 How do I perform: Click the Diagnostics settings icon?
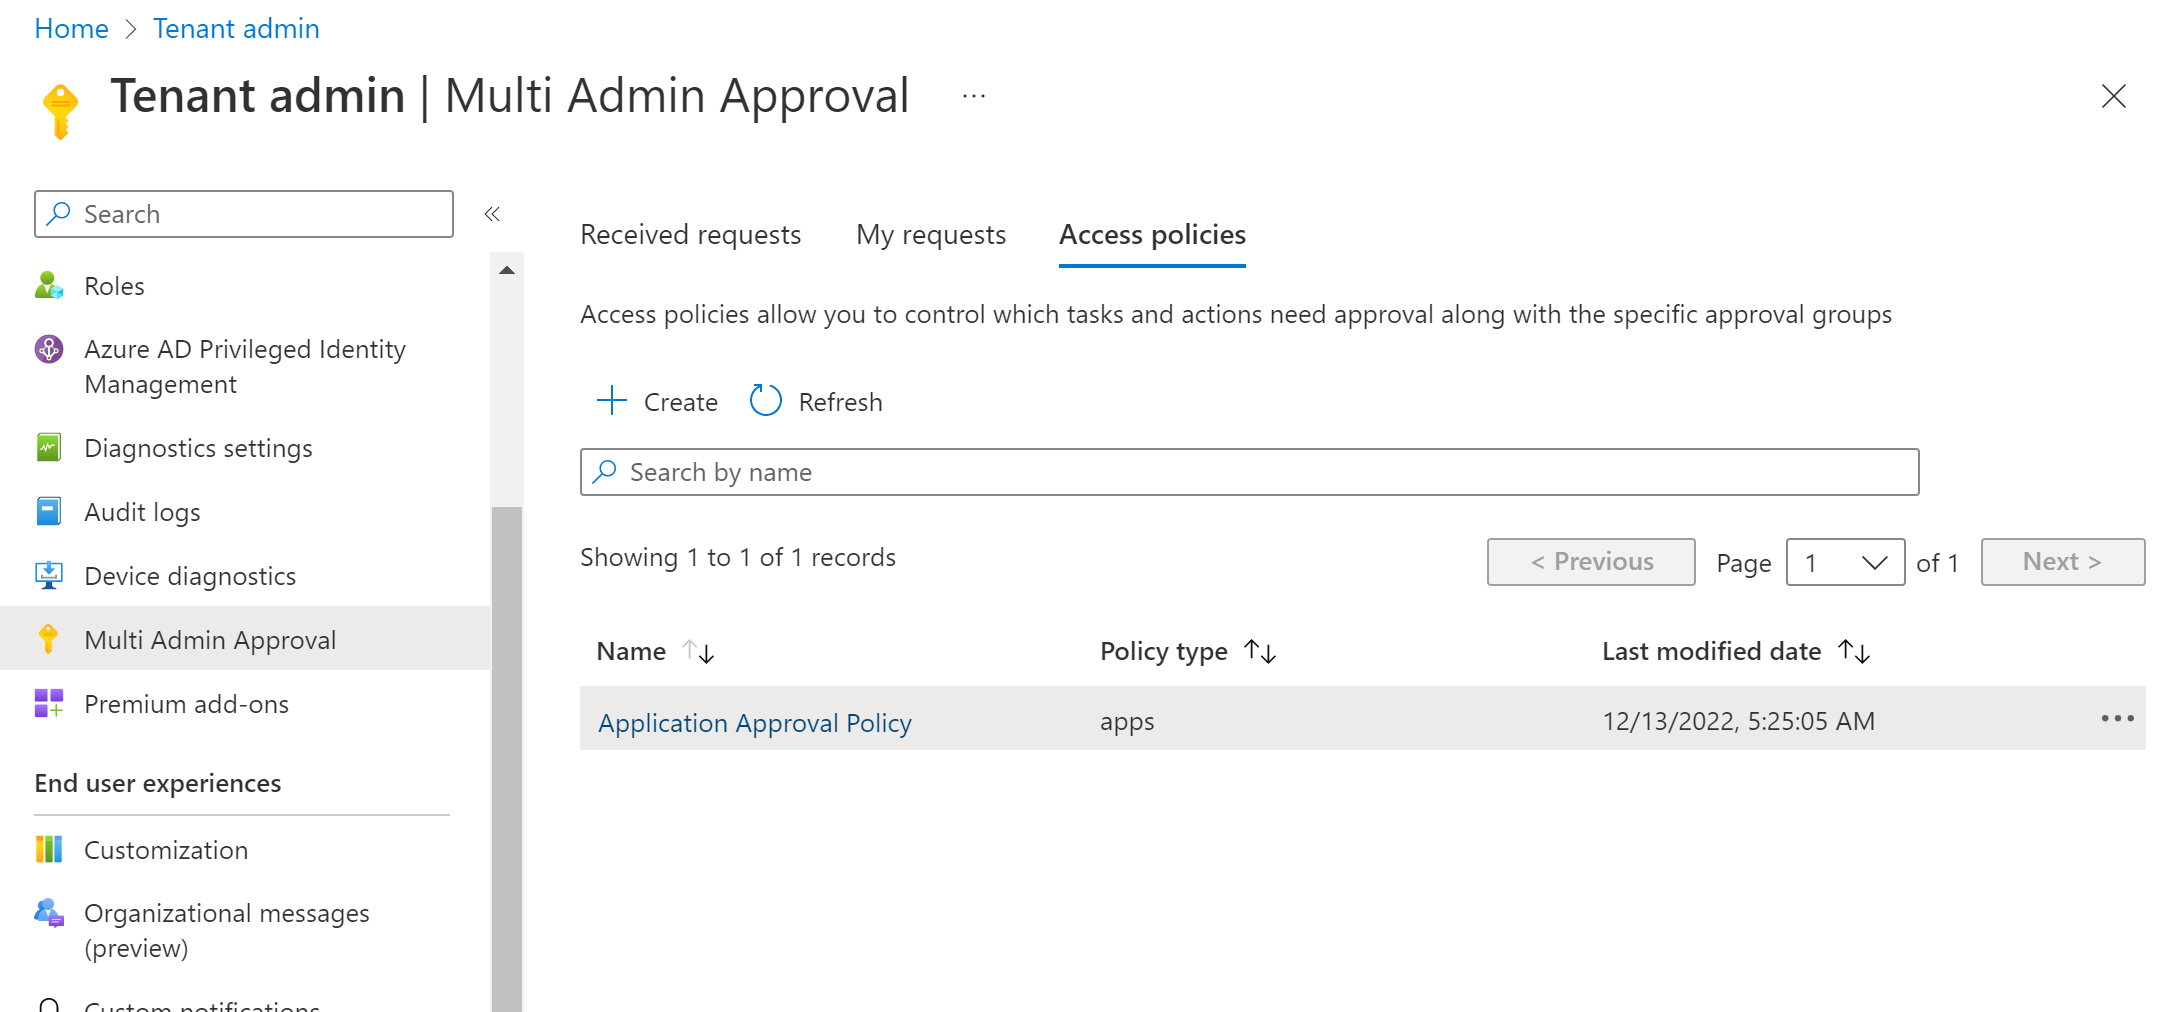pos(49,448)
